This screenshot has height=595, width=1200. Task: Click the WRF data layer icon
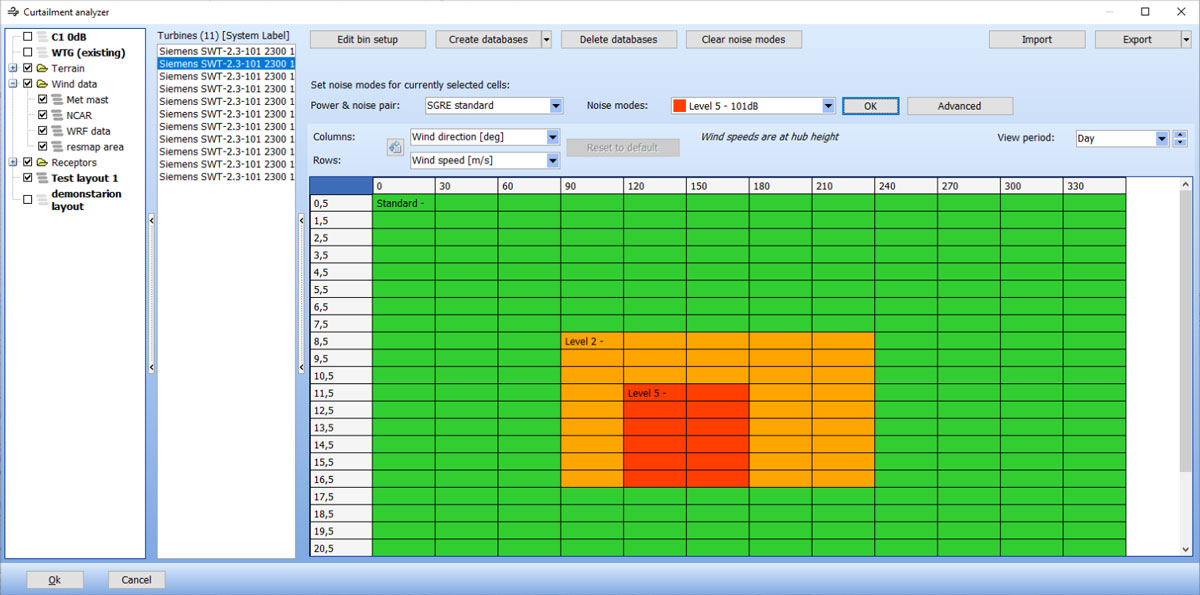[58, 131]
